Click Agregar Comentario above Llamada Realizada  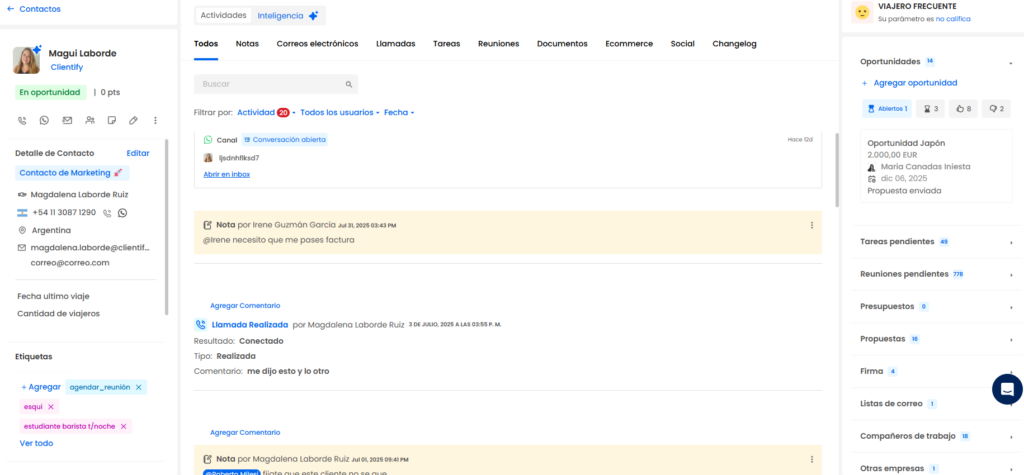[245, 305]
